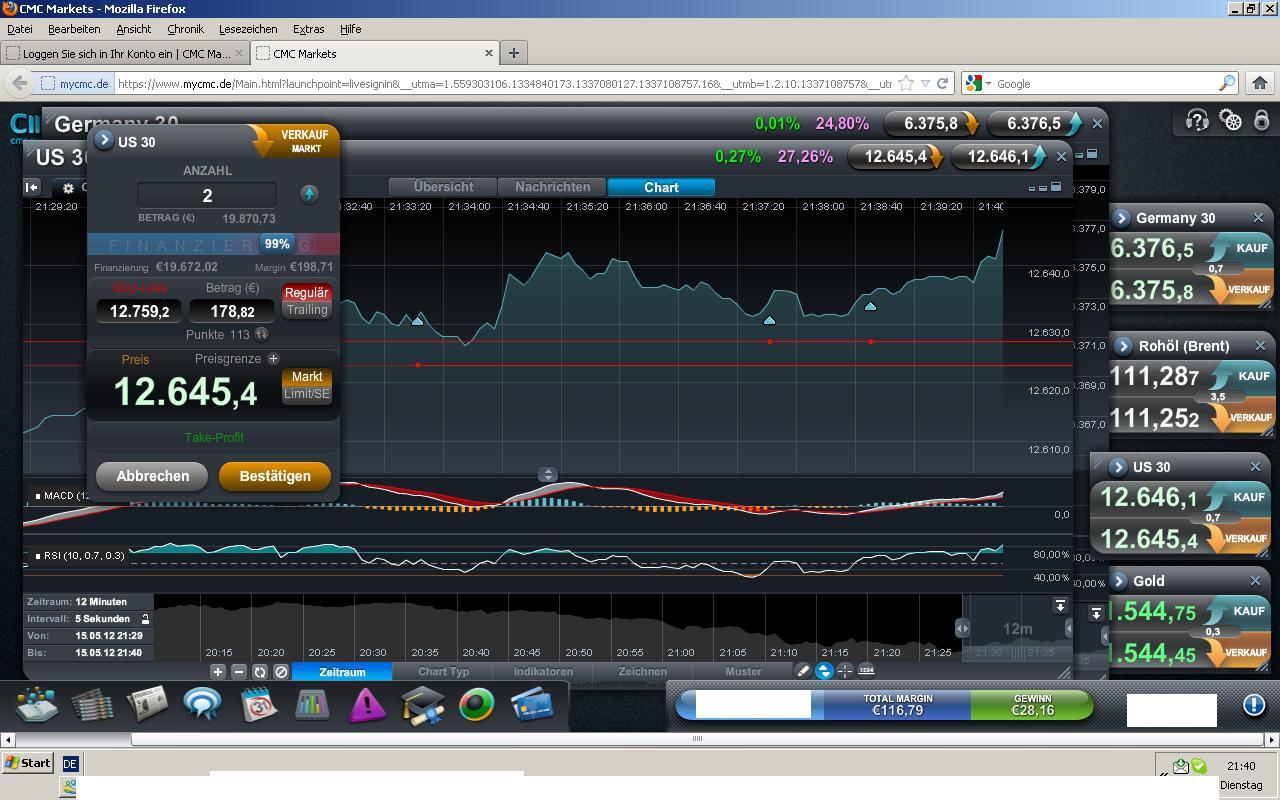Screen dimensions: 1280x800
Task: Click the 1234 values display icon
Action: pos(866,671)
